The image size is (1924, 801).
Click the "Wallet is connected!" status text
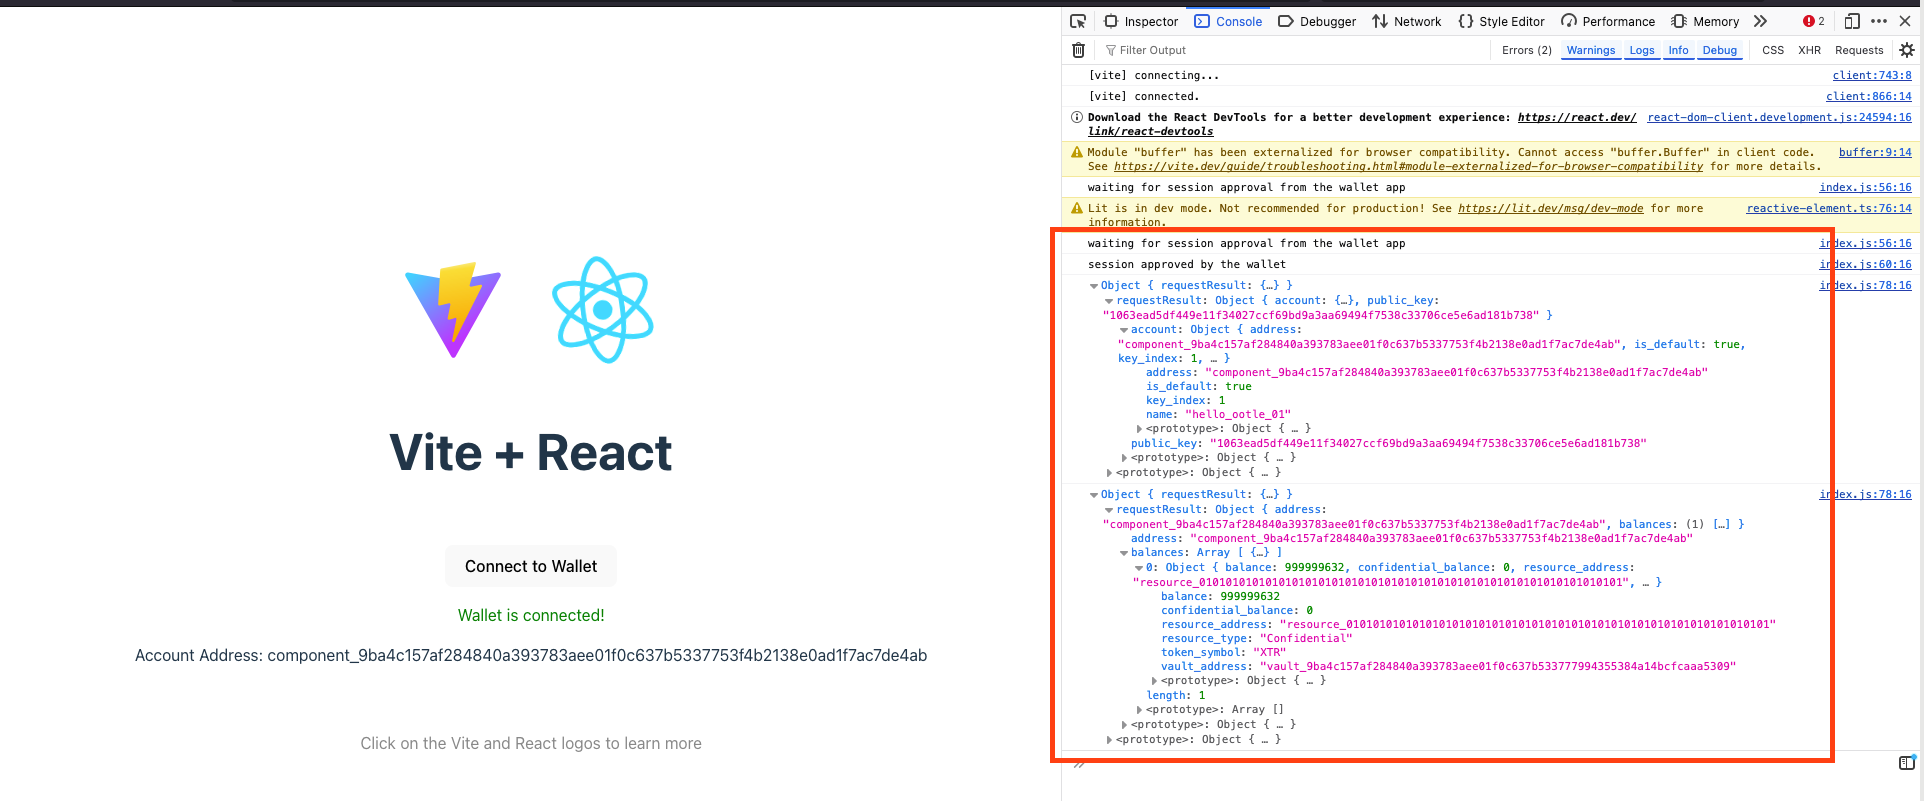pyautogui.click(x=531, y=616)
